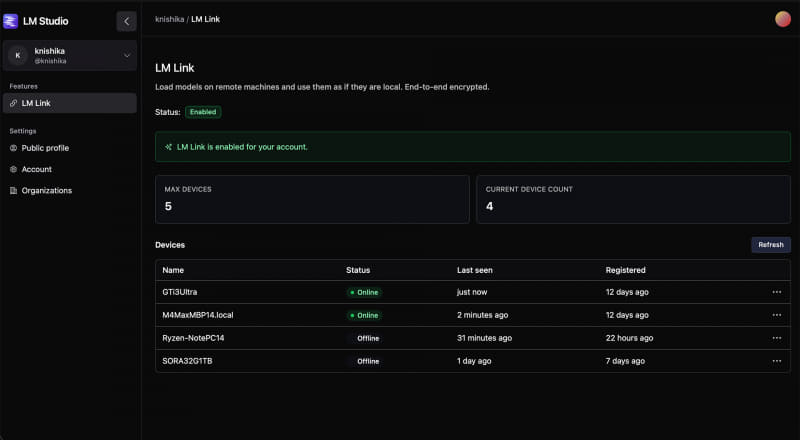Image resolution: width=800 pixels, height=440 pixels.
Task: Open Organizations page
Action: click(46, 190)
